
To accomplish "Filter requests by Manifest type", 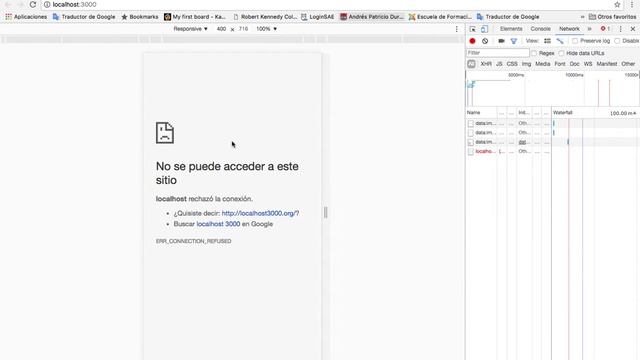I will click(607, 64).
